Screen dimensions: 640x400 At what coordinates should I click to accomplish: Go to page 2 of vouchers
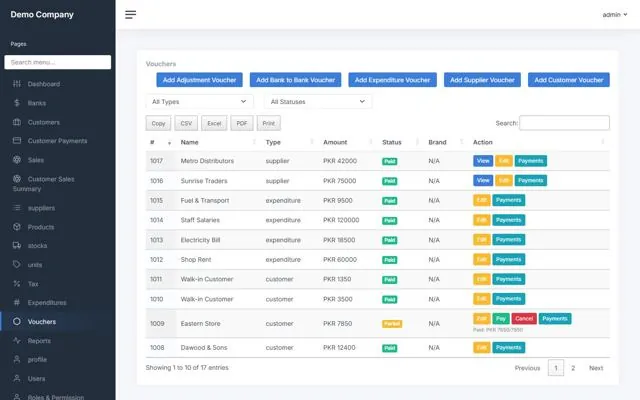click(573, 368)
